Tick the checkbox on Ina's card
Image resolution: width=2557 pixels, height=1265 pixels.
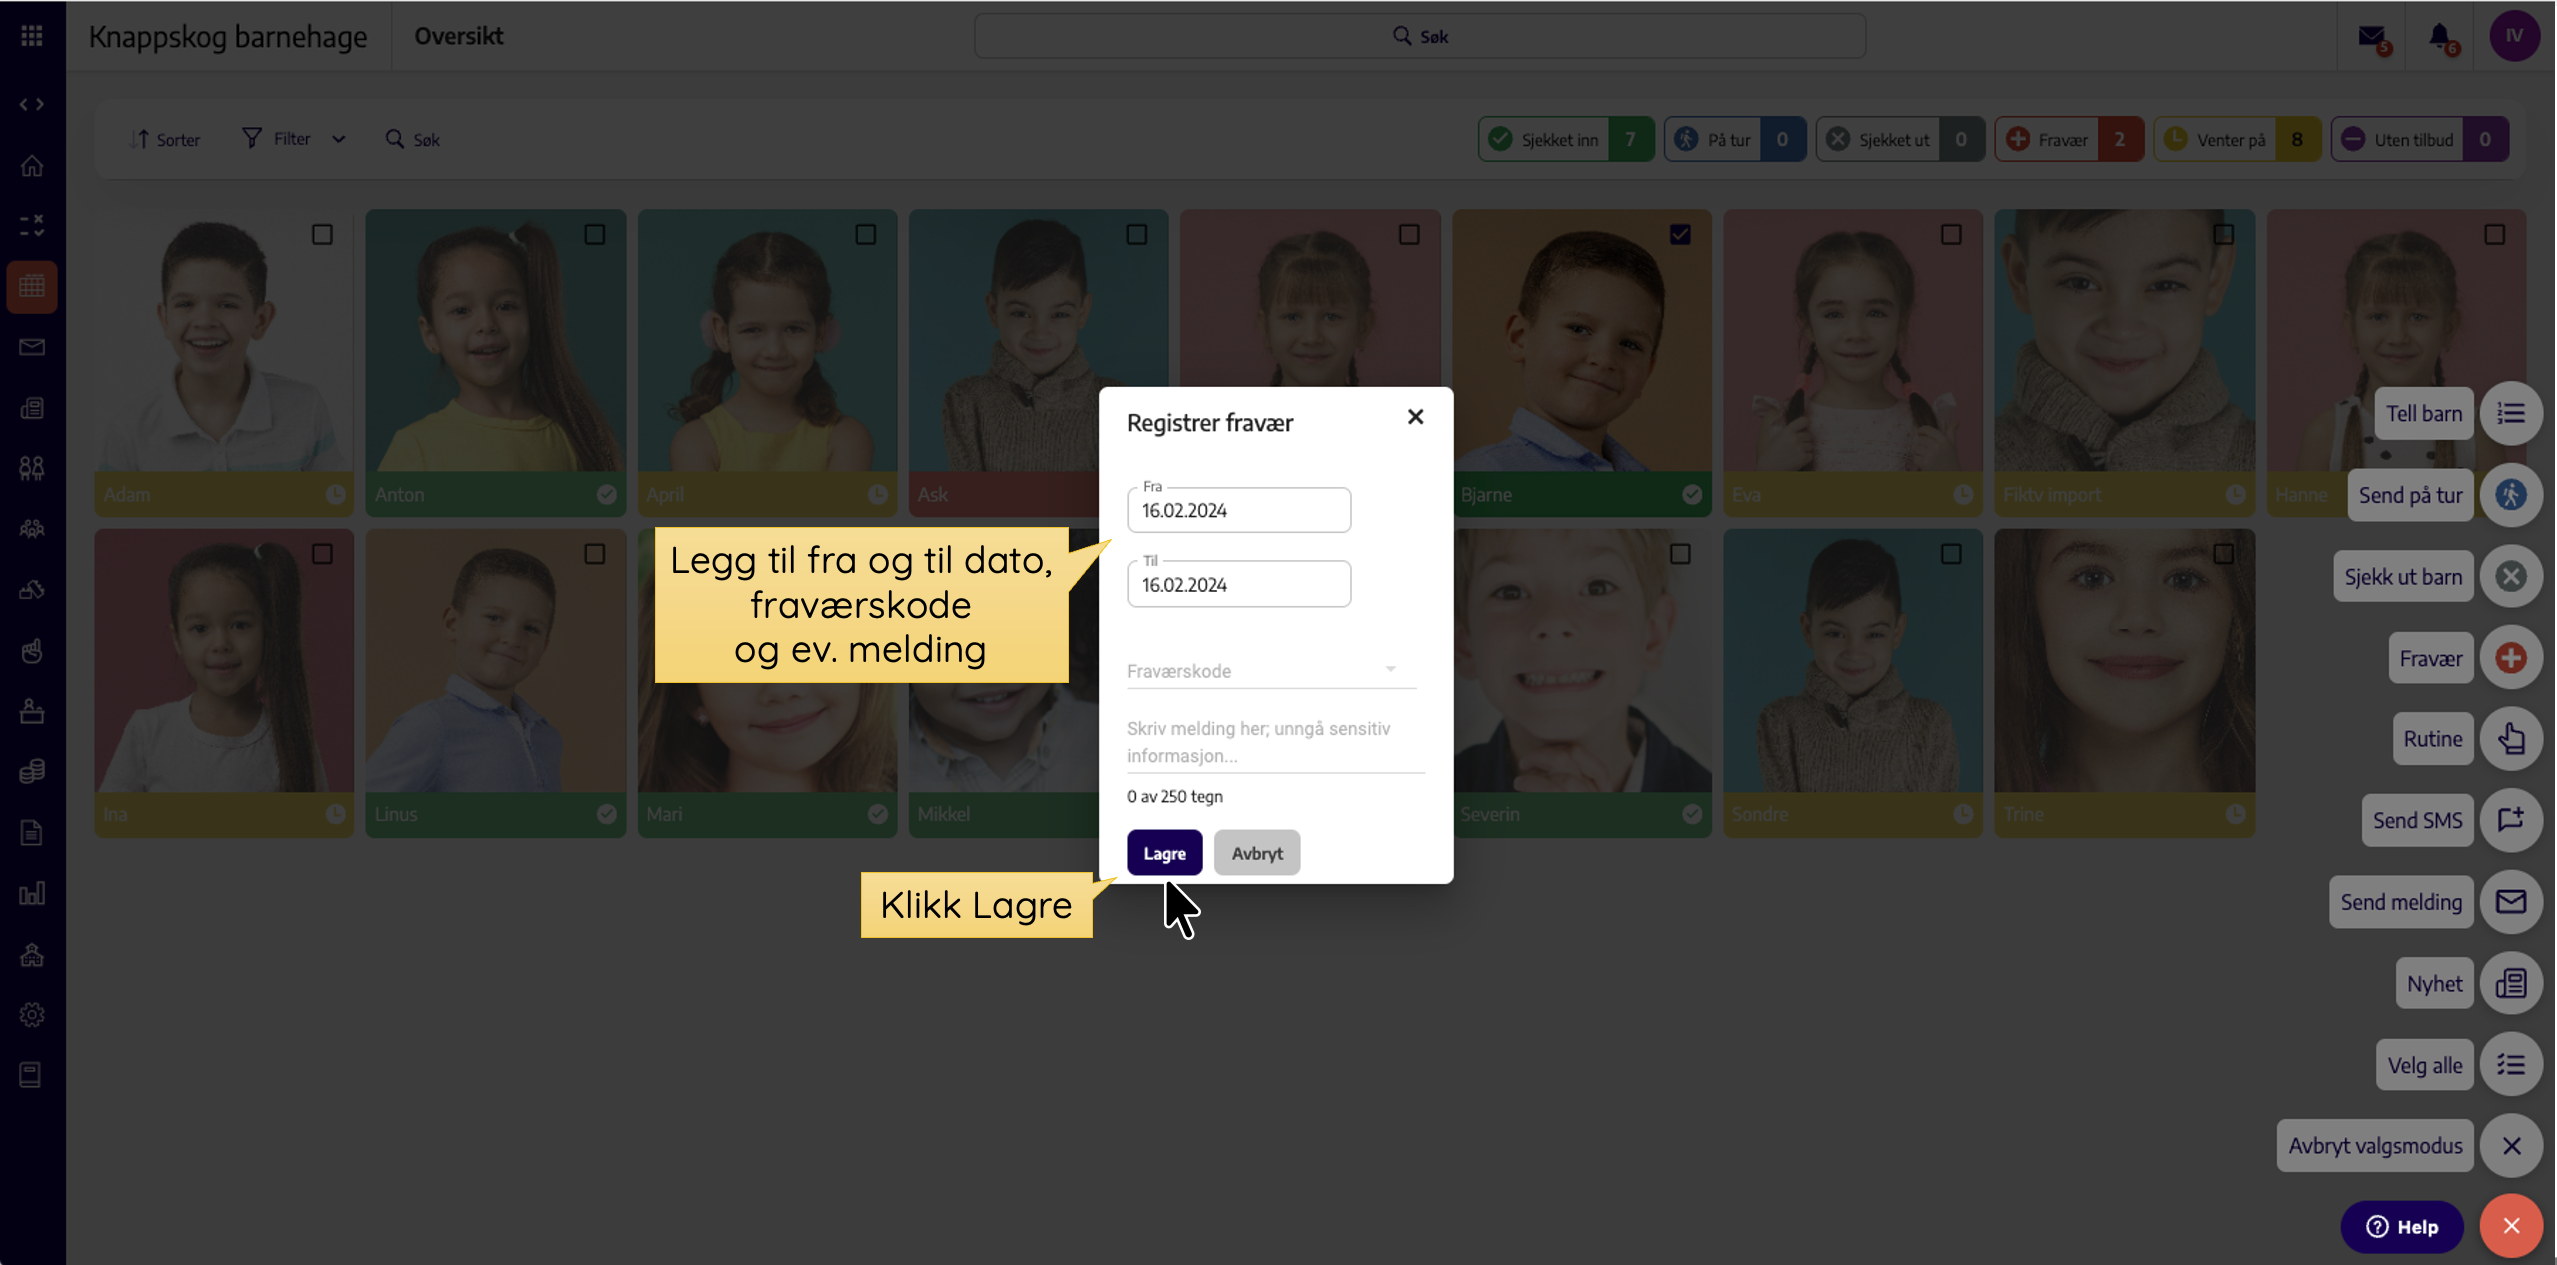(322, 554)
